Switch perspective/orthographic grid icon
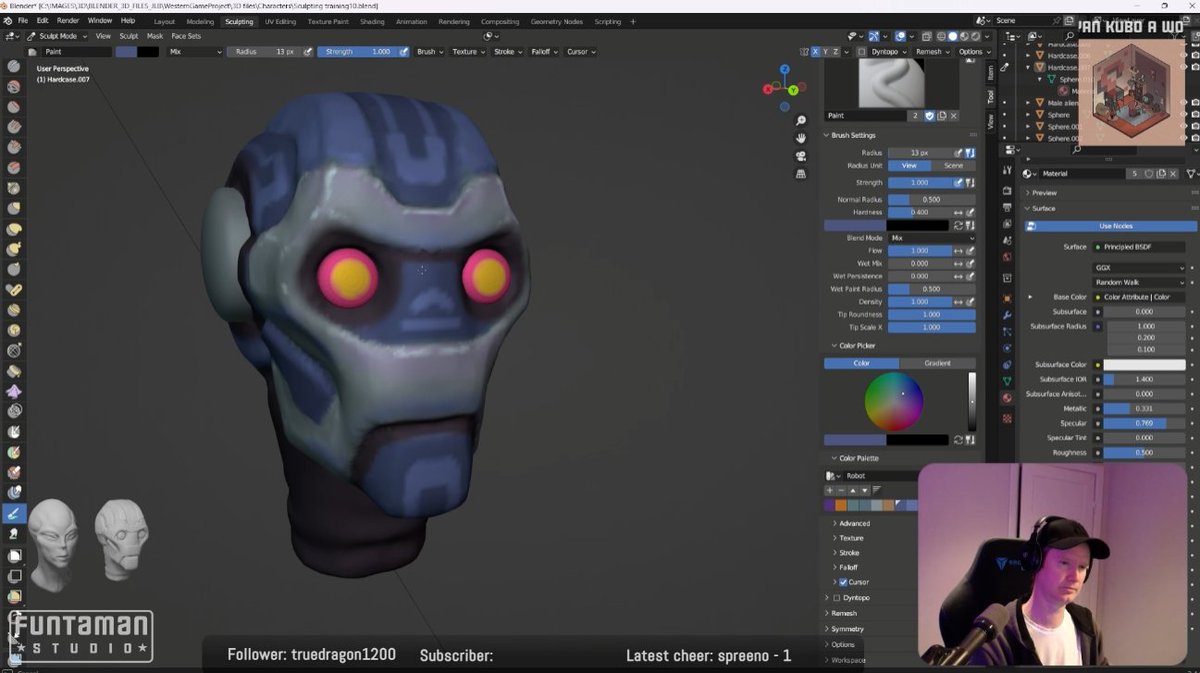 pos(801,174)
